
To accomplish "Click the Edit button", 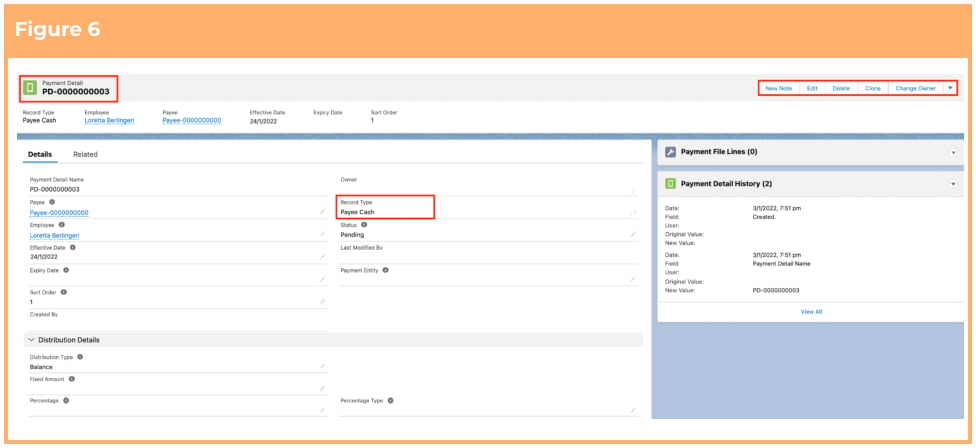I will click(812, 88).
